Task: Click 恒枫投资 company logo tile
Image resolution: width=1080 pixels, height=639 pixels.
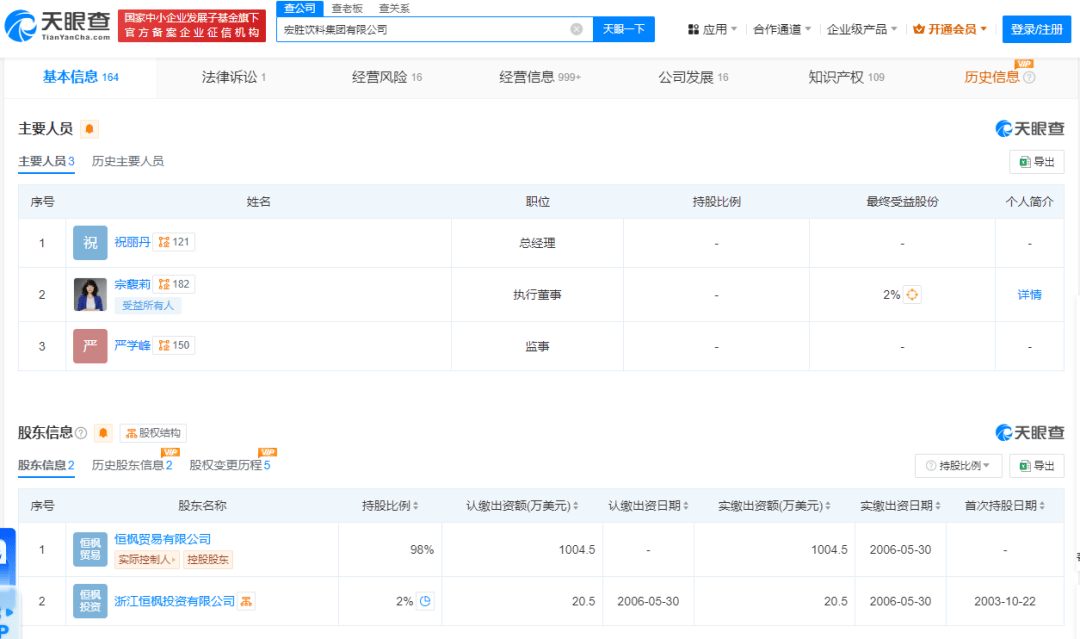Action: click(90, 600)
